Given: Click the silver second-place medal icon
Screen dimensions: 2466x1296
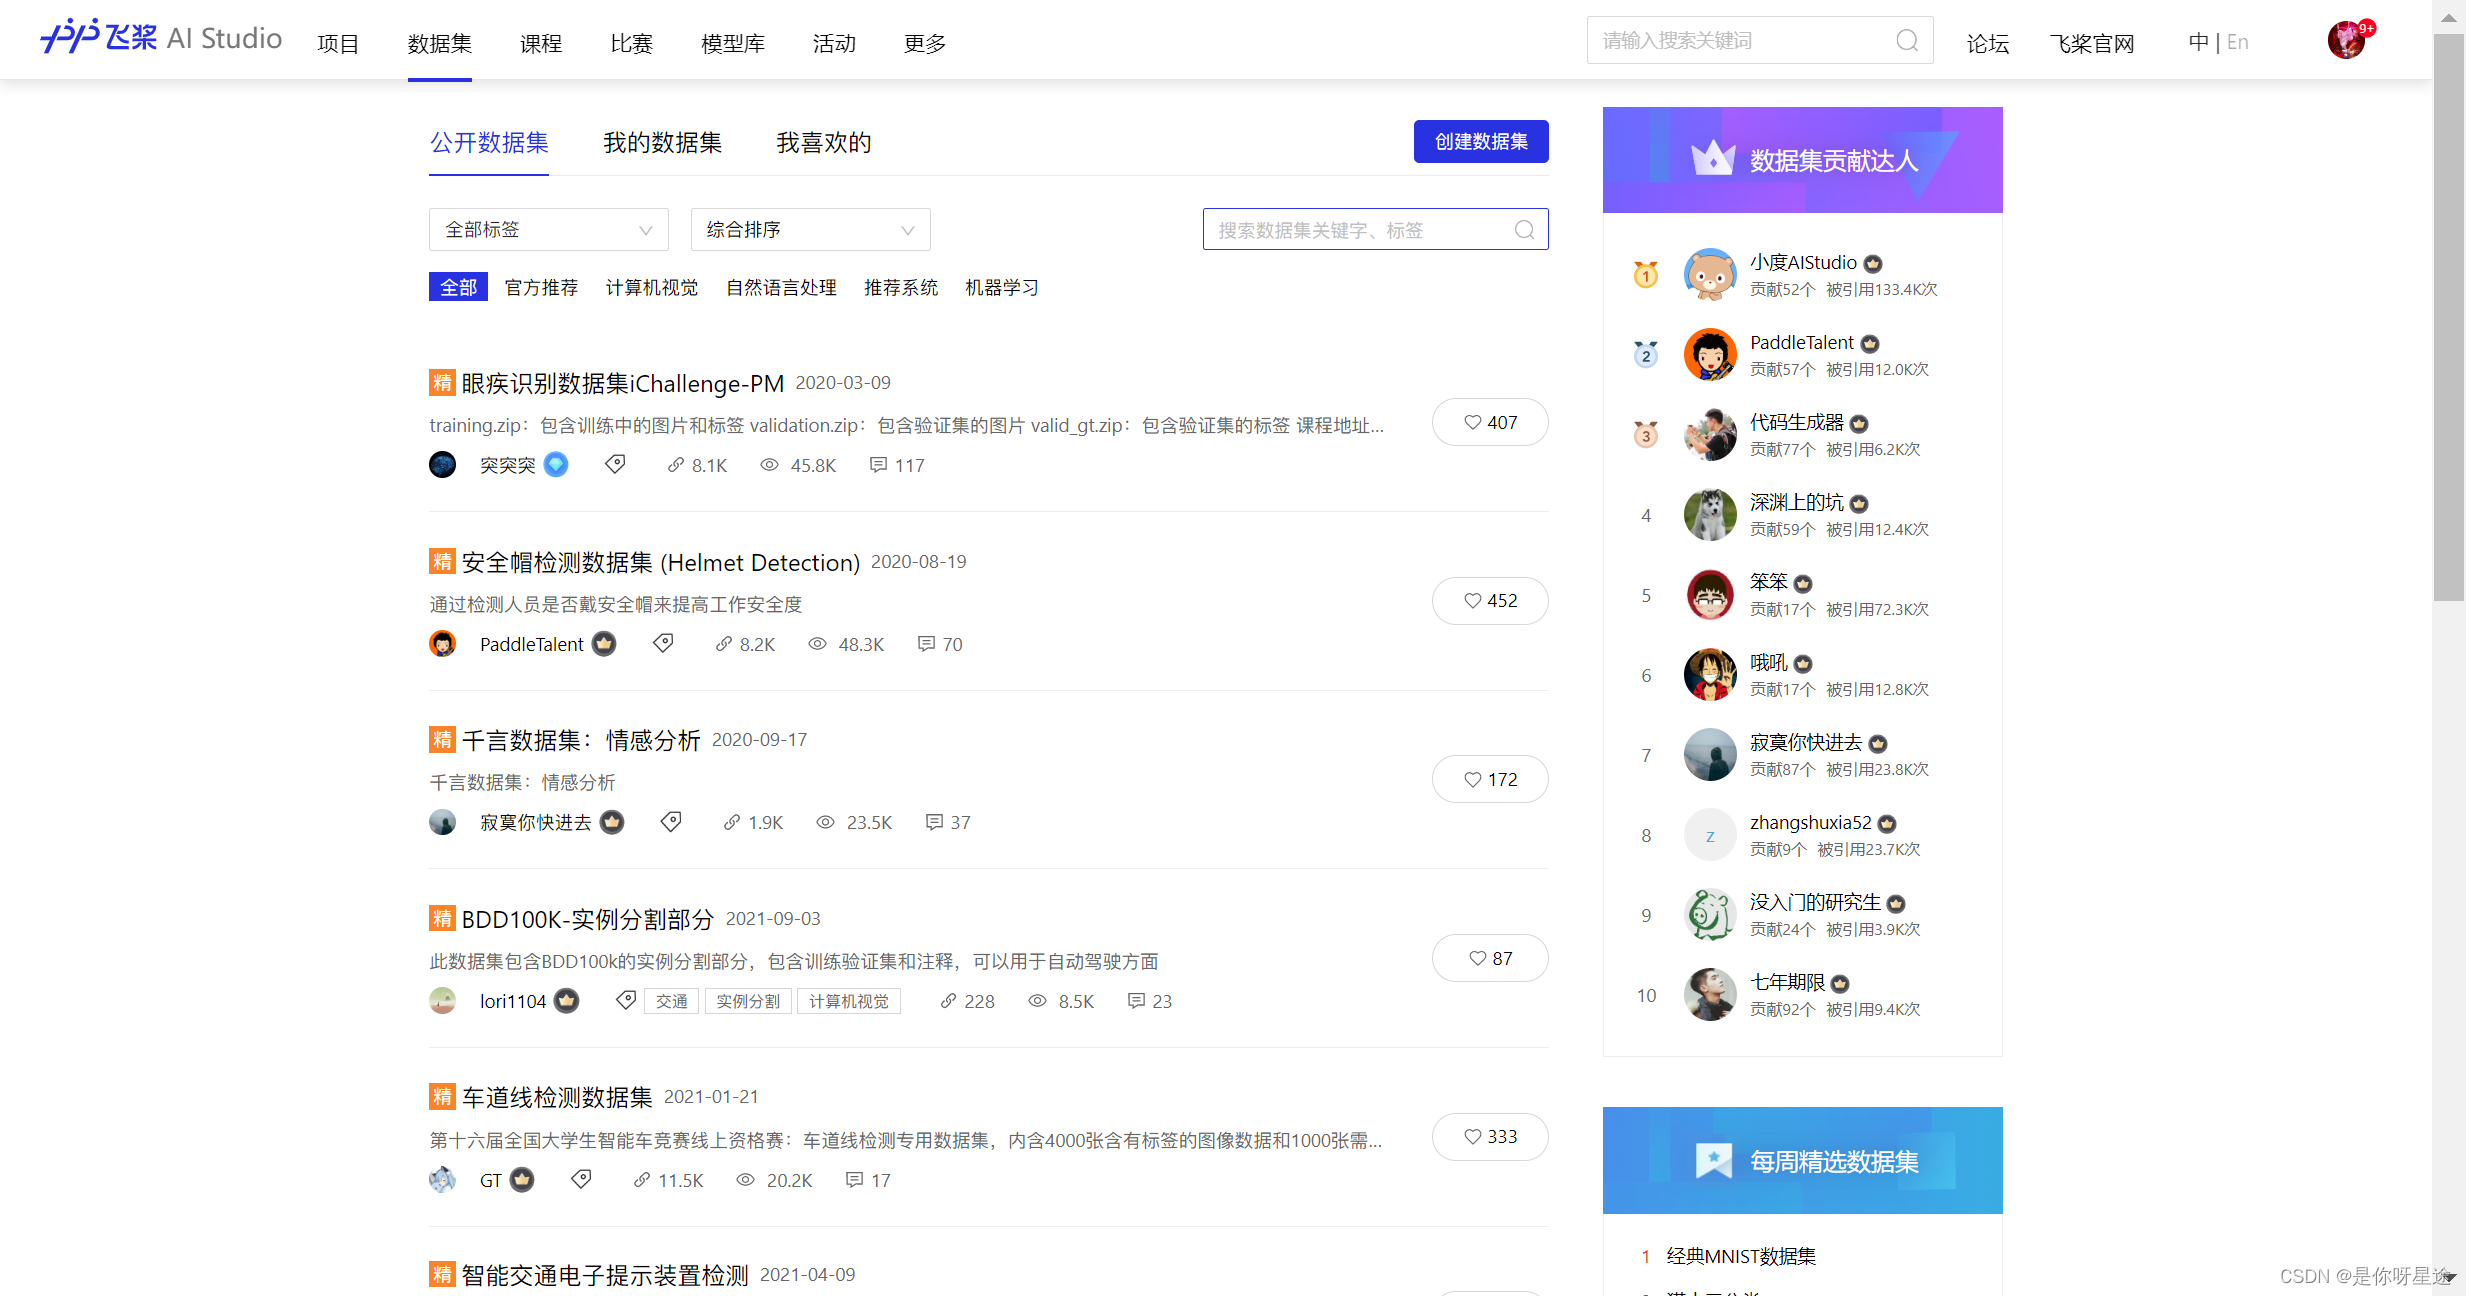Looking at the screenshot, I should [x=1646, y=354].
